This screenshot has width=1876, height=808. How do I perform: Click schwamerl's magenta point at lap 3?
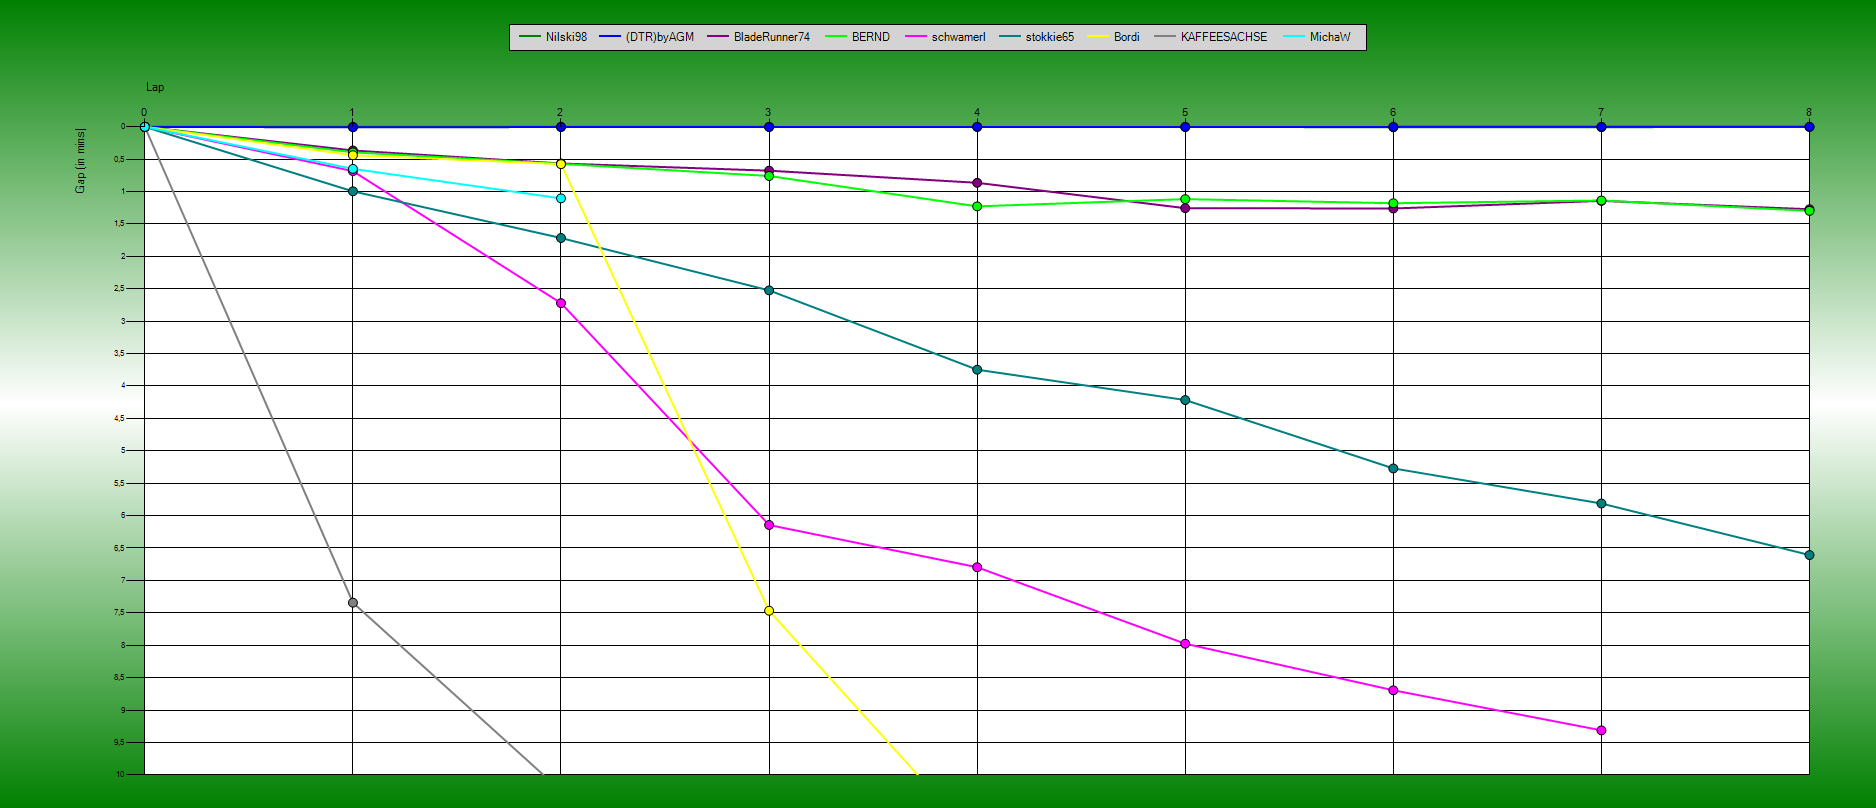[769, 525]
